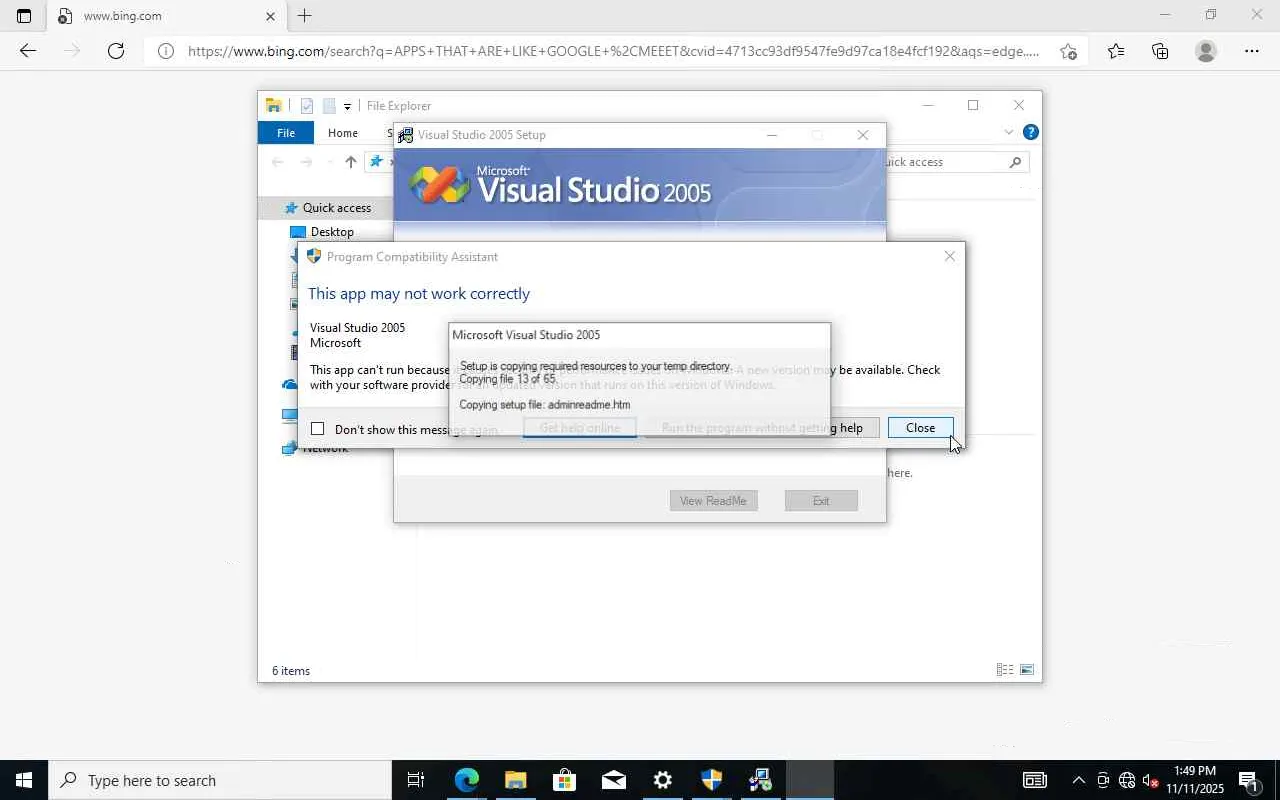Image resolution: width=1280 pixels, height=800 pixels.
Task: Open File Explorer from the taskbar
Action: tap(515, 780)
